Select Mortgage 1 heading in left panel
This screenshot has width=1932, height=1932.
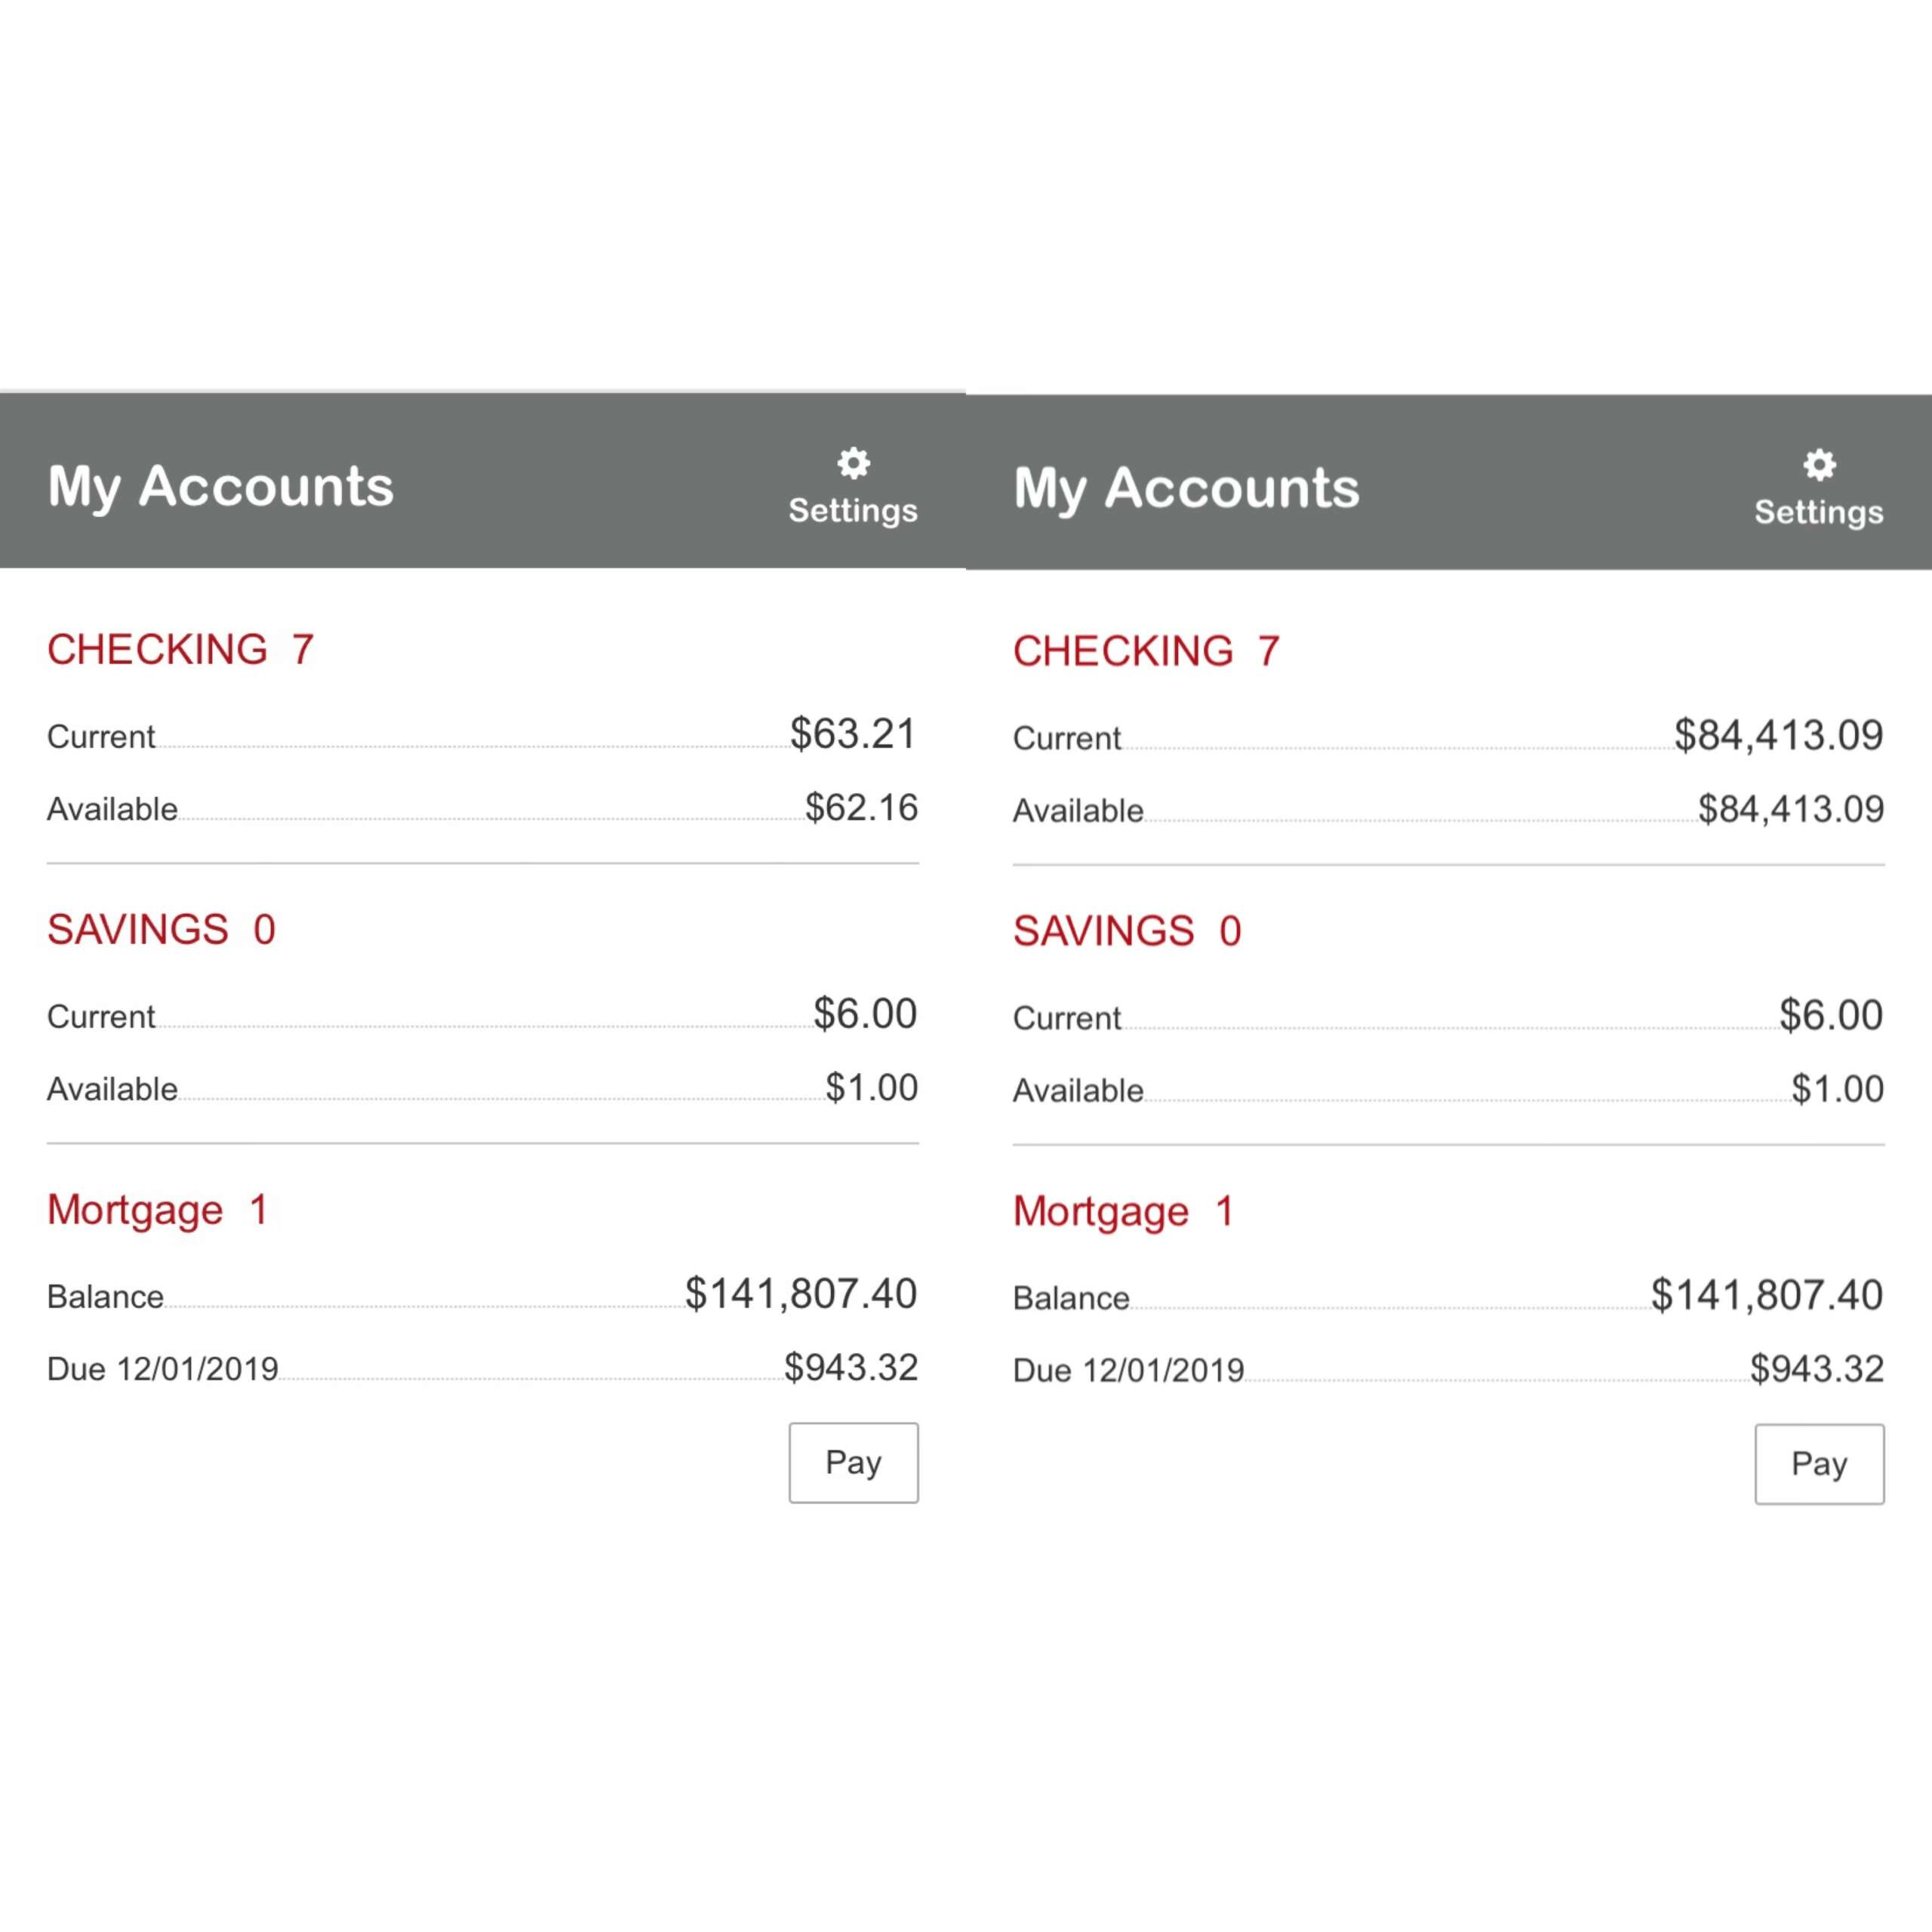[157, 1210]
